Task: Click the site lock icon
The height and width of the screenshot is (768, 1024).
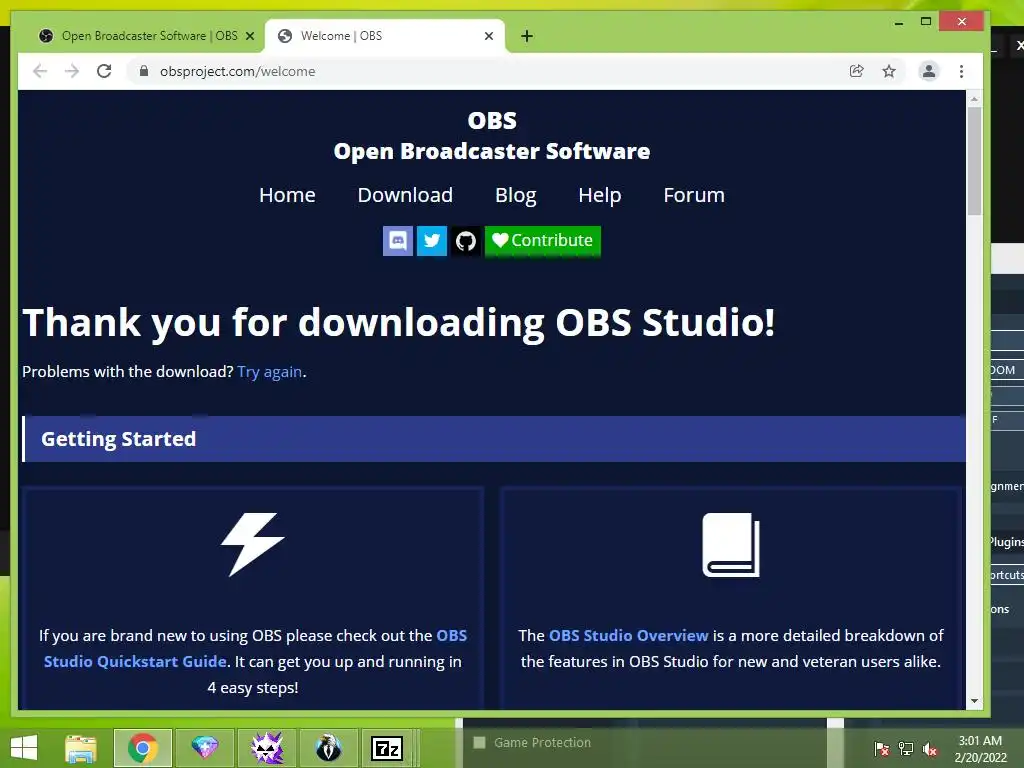Action: click(144, 71)
